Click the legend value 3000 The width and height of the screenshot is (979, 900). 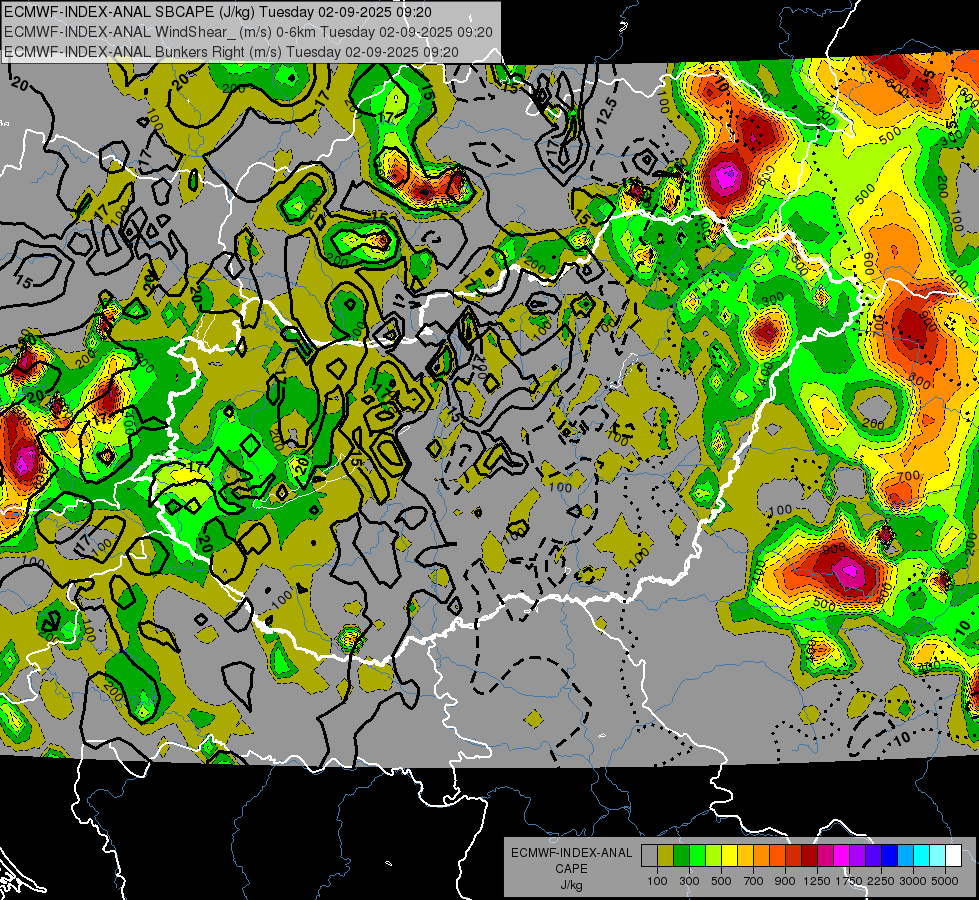coord(913,881)
